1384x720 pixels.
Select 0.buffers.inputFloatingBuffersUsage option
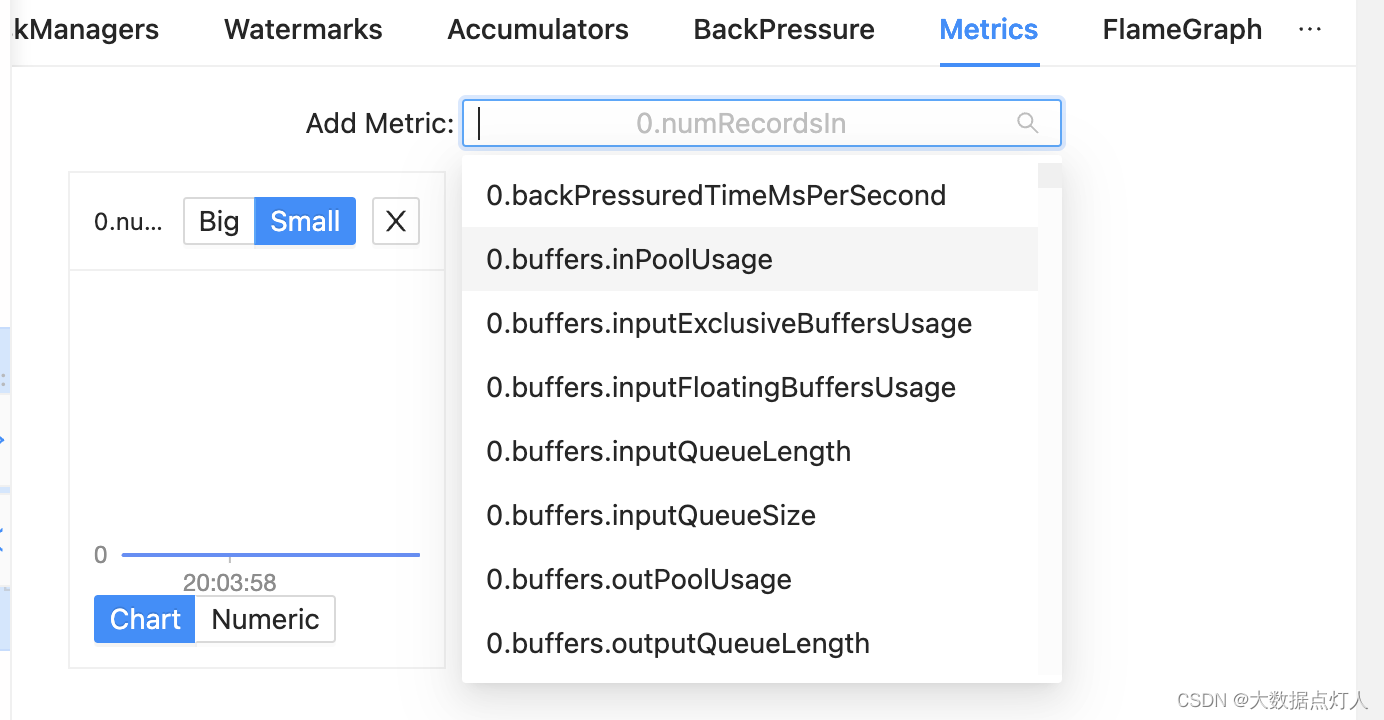tap(721, 387)
